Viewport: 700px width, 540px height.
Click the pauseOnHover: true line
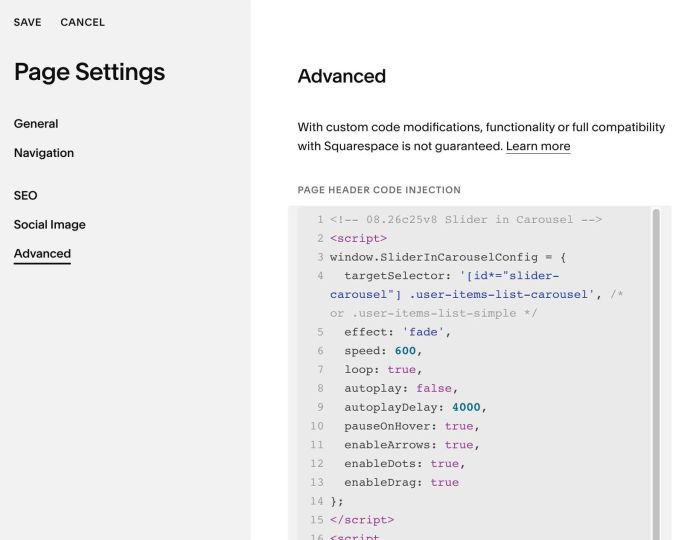point(412,426)
